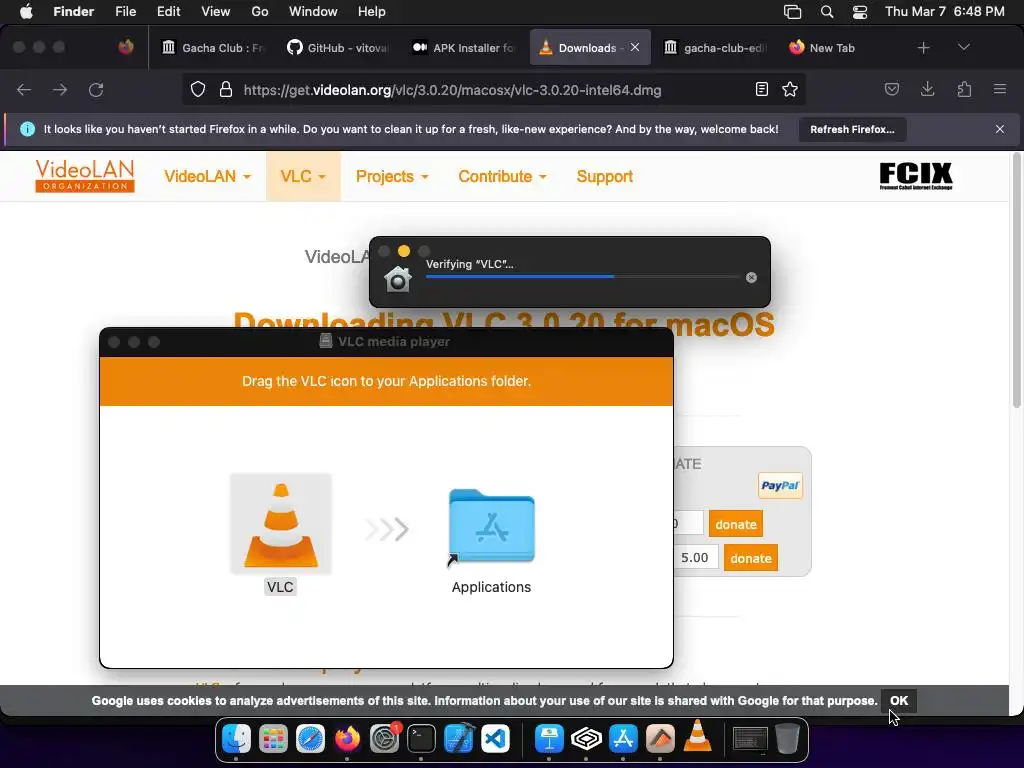Click donate button beside 5.00 field
Image resolution: width=1024 pixels, height=768 pixels.
coord(750,558)
